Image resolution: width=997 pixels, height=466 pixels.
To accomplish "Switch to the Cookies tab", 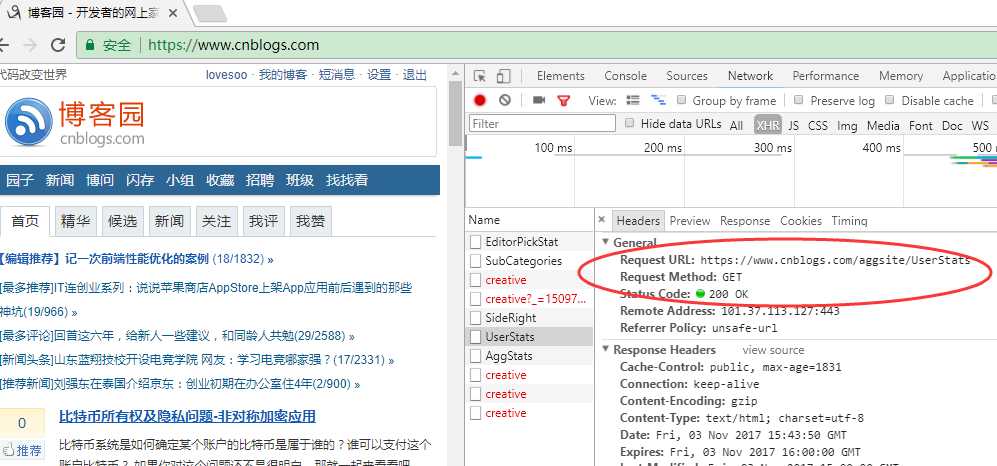I will point(801,221).
